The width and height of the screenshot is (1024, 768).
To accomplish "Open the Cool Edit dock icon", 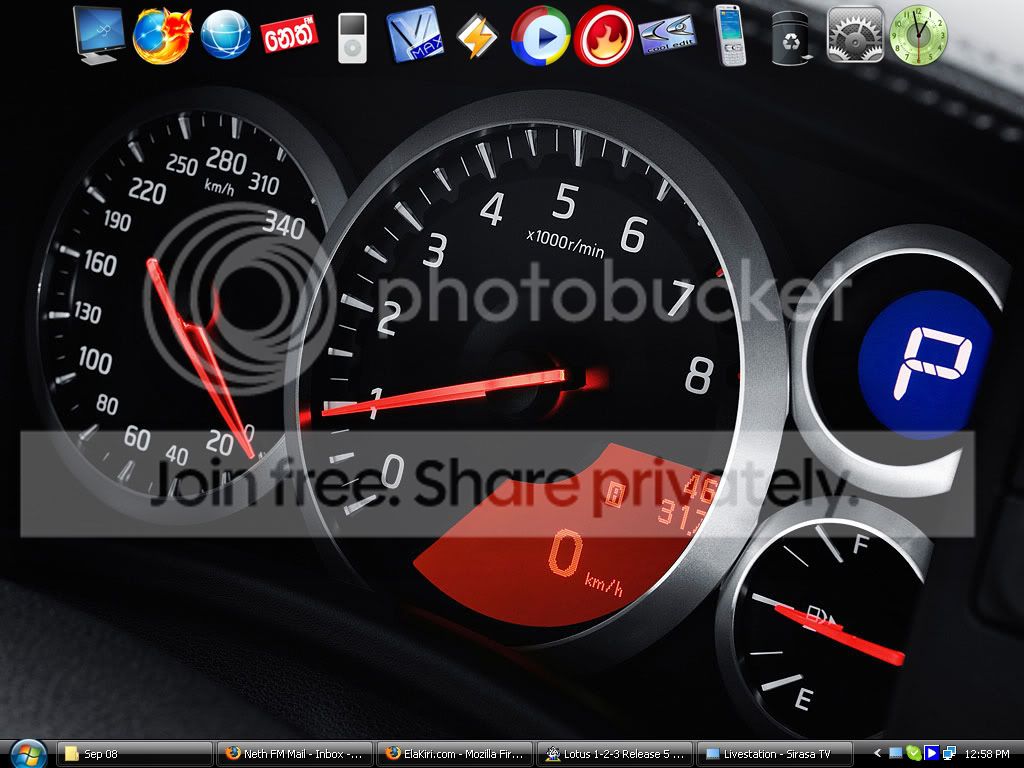I will (667, 35).
